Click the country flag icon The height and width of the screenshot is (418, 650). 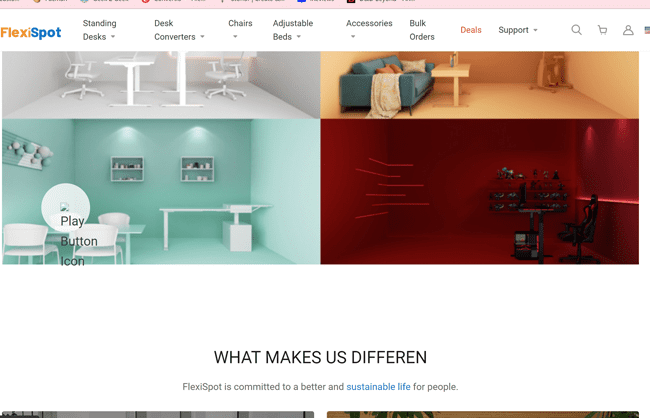(647, 30)
